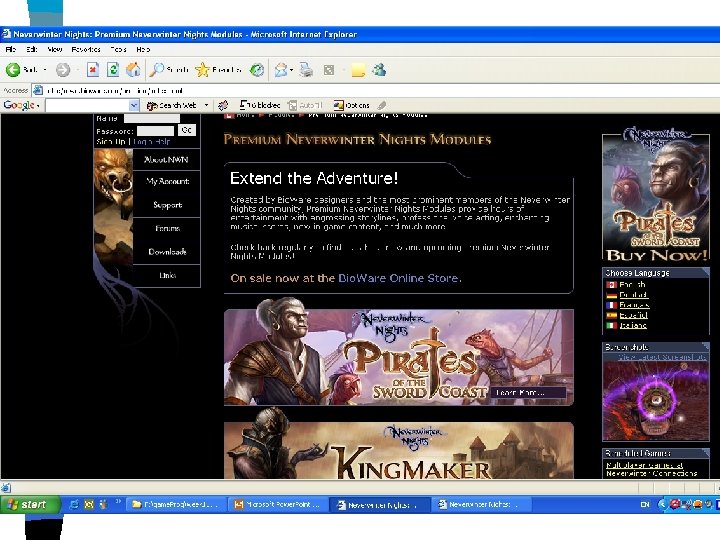Click the BioWare Online Store link
Viewport: 720px width, 540px height.
[x=398, y=278]
